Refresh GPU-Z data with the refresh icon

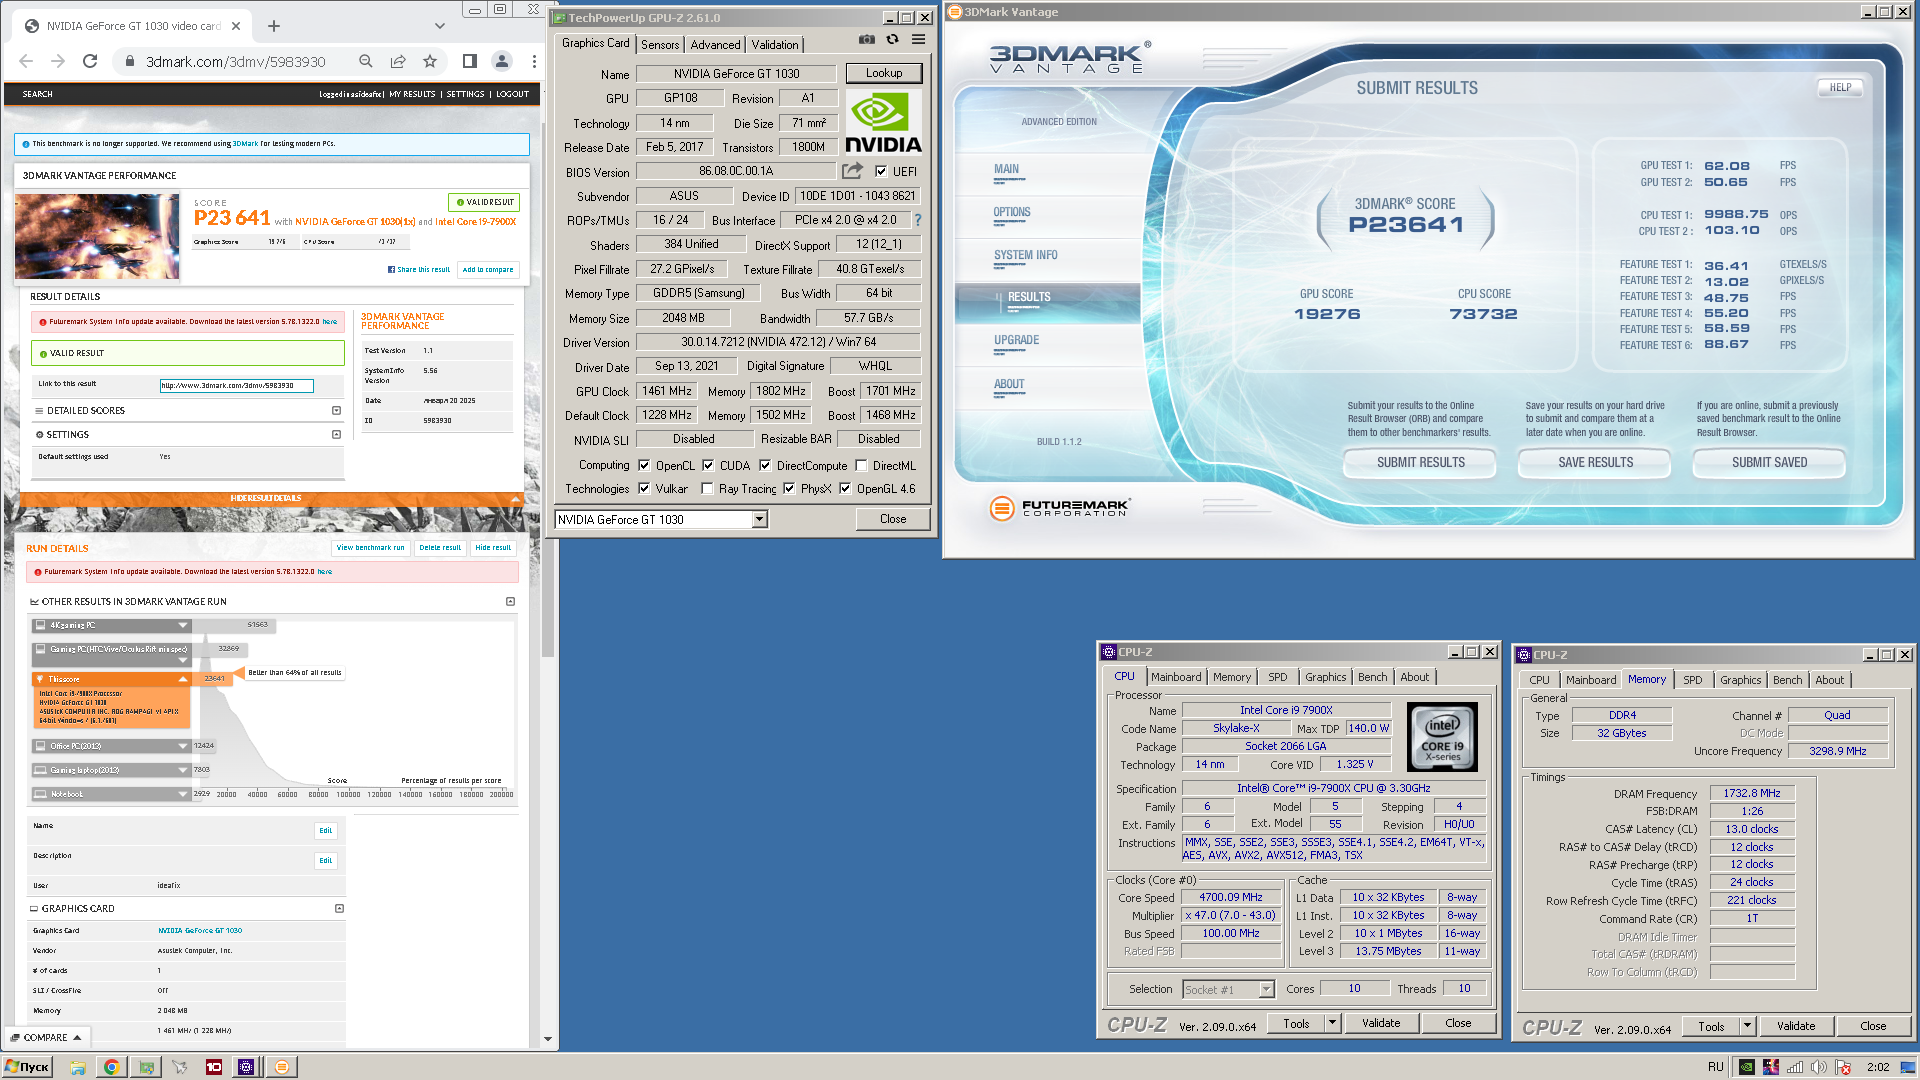(892, 40)
